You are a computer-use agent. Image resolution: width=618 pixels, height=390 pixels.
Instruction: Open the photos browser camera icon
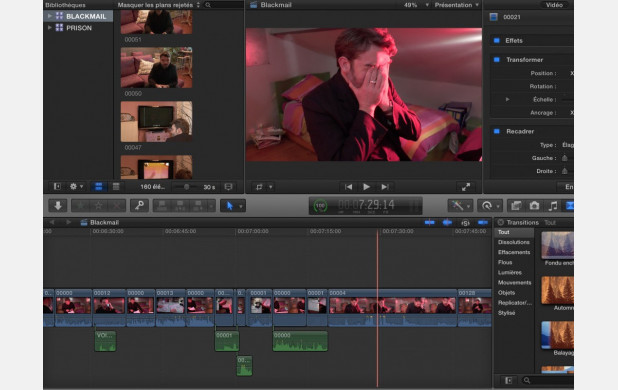point(534,206)
